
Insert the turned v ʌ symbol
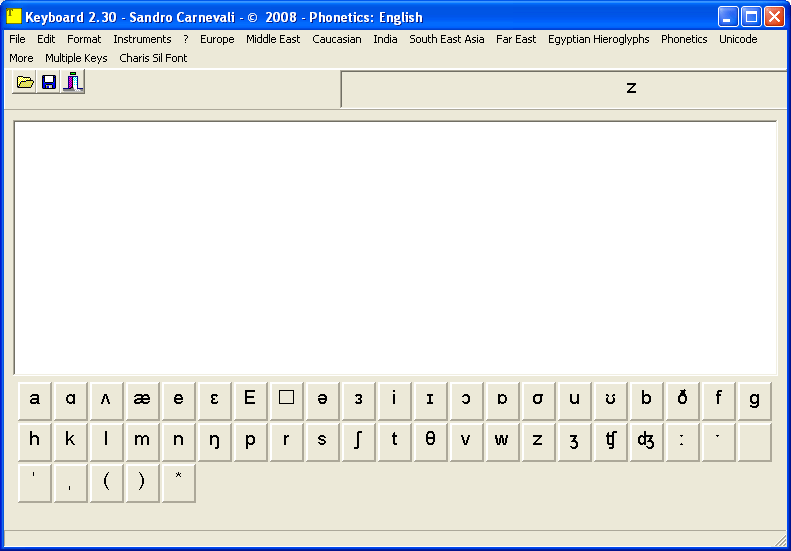[x=106, y=401]
